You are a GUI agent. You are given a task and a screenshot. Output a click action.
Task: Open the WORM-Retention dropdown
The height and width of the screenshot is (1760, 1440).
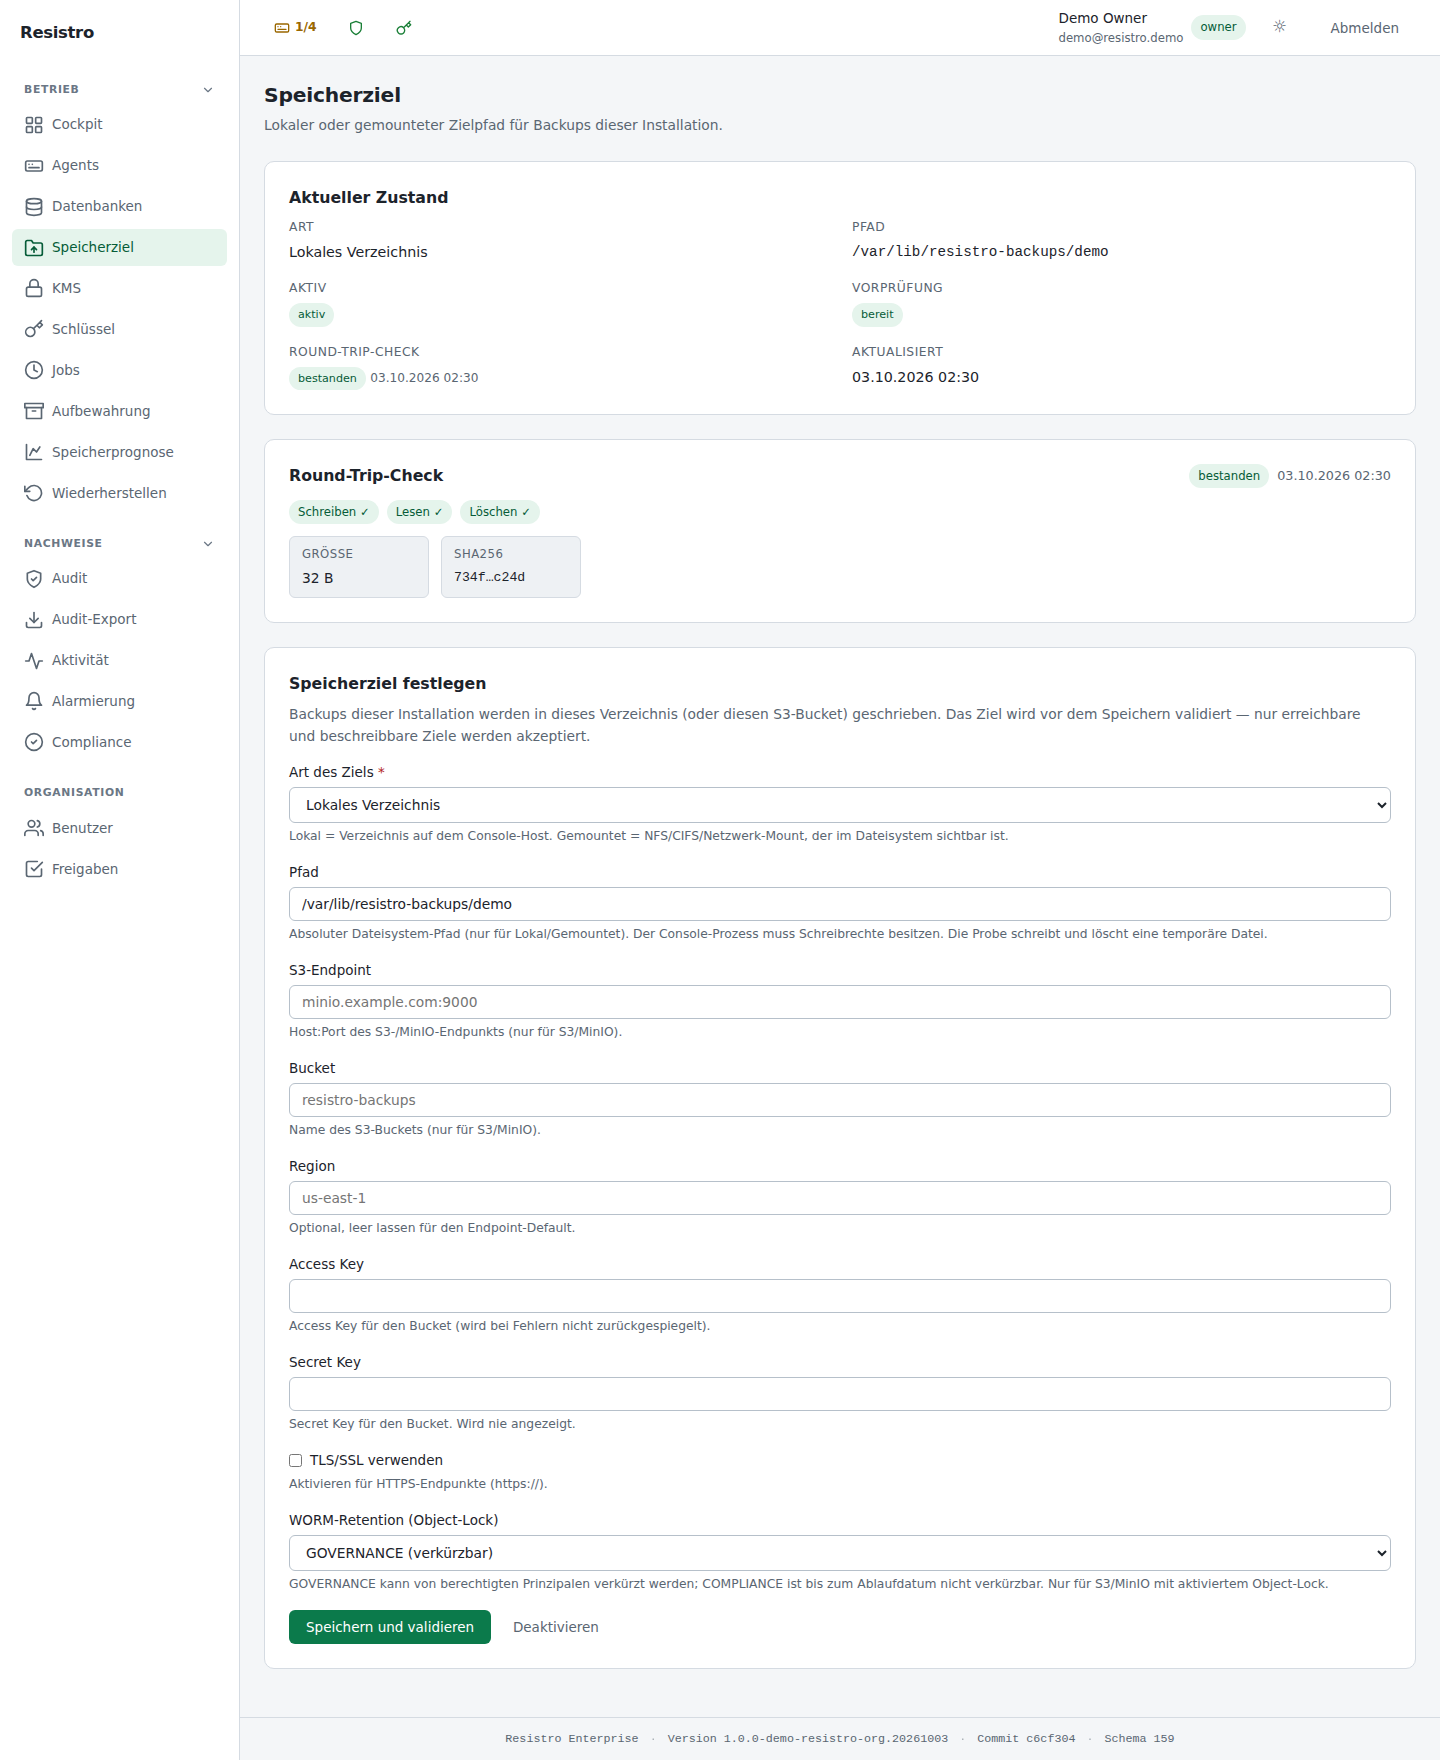pyautogui.click(x=840, y=1553)
